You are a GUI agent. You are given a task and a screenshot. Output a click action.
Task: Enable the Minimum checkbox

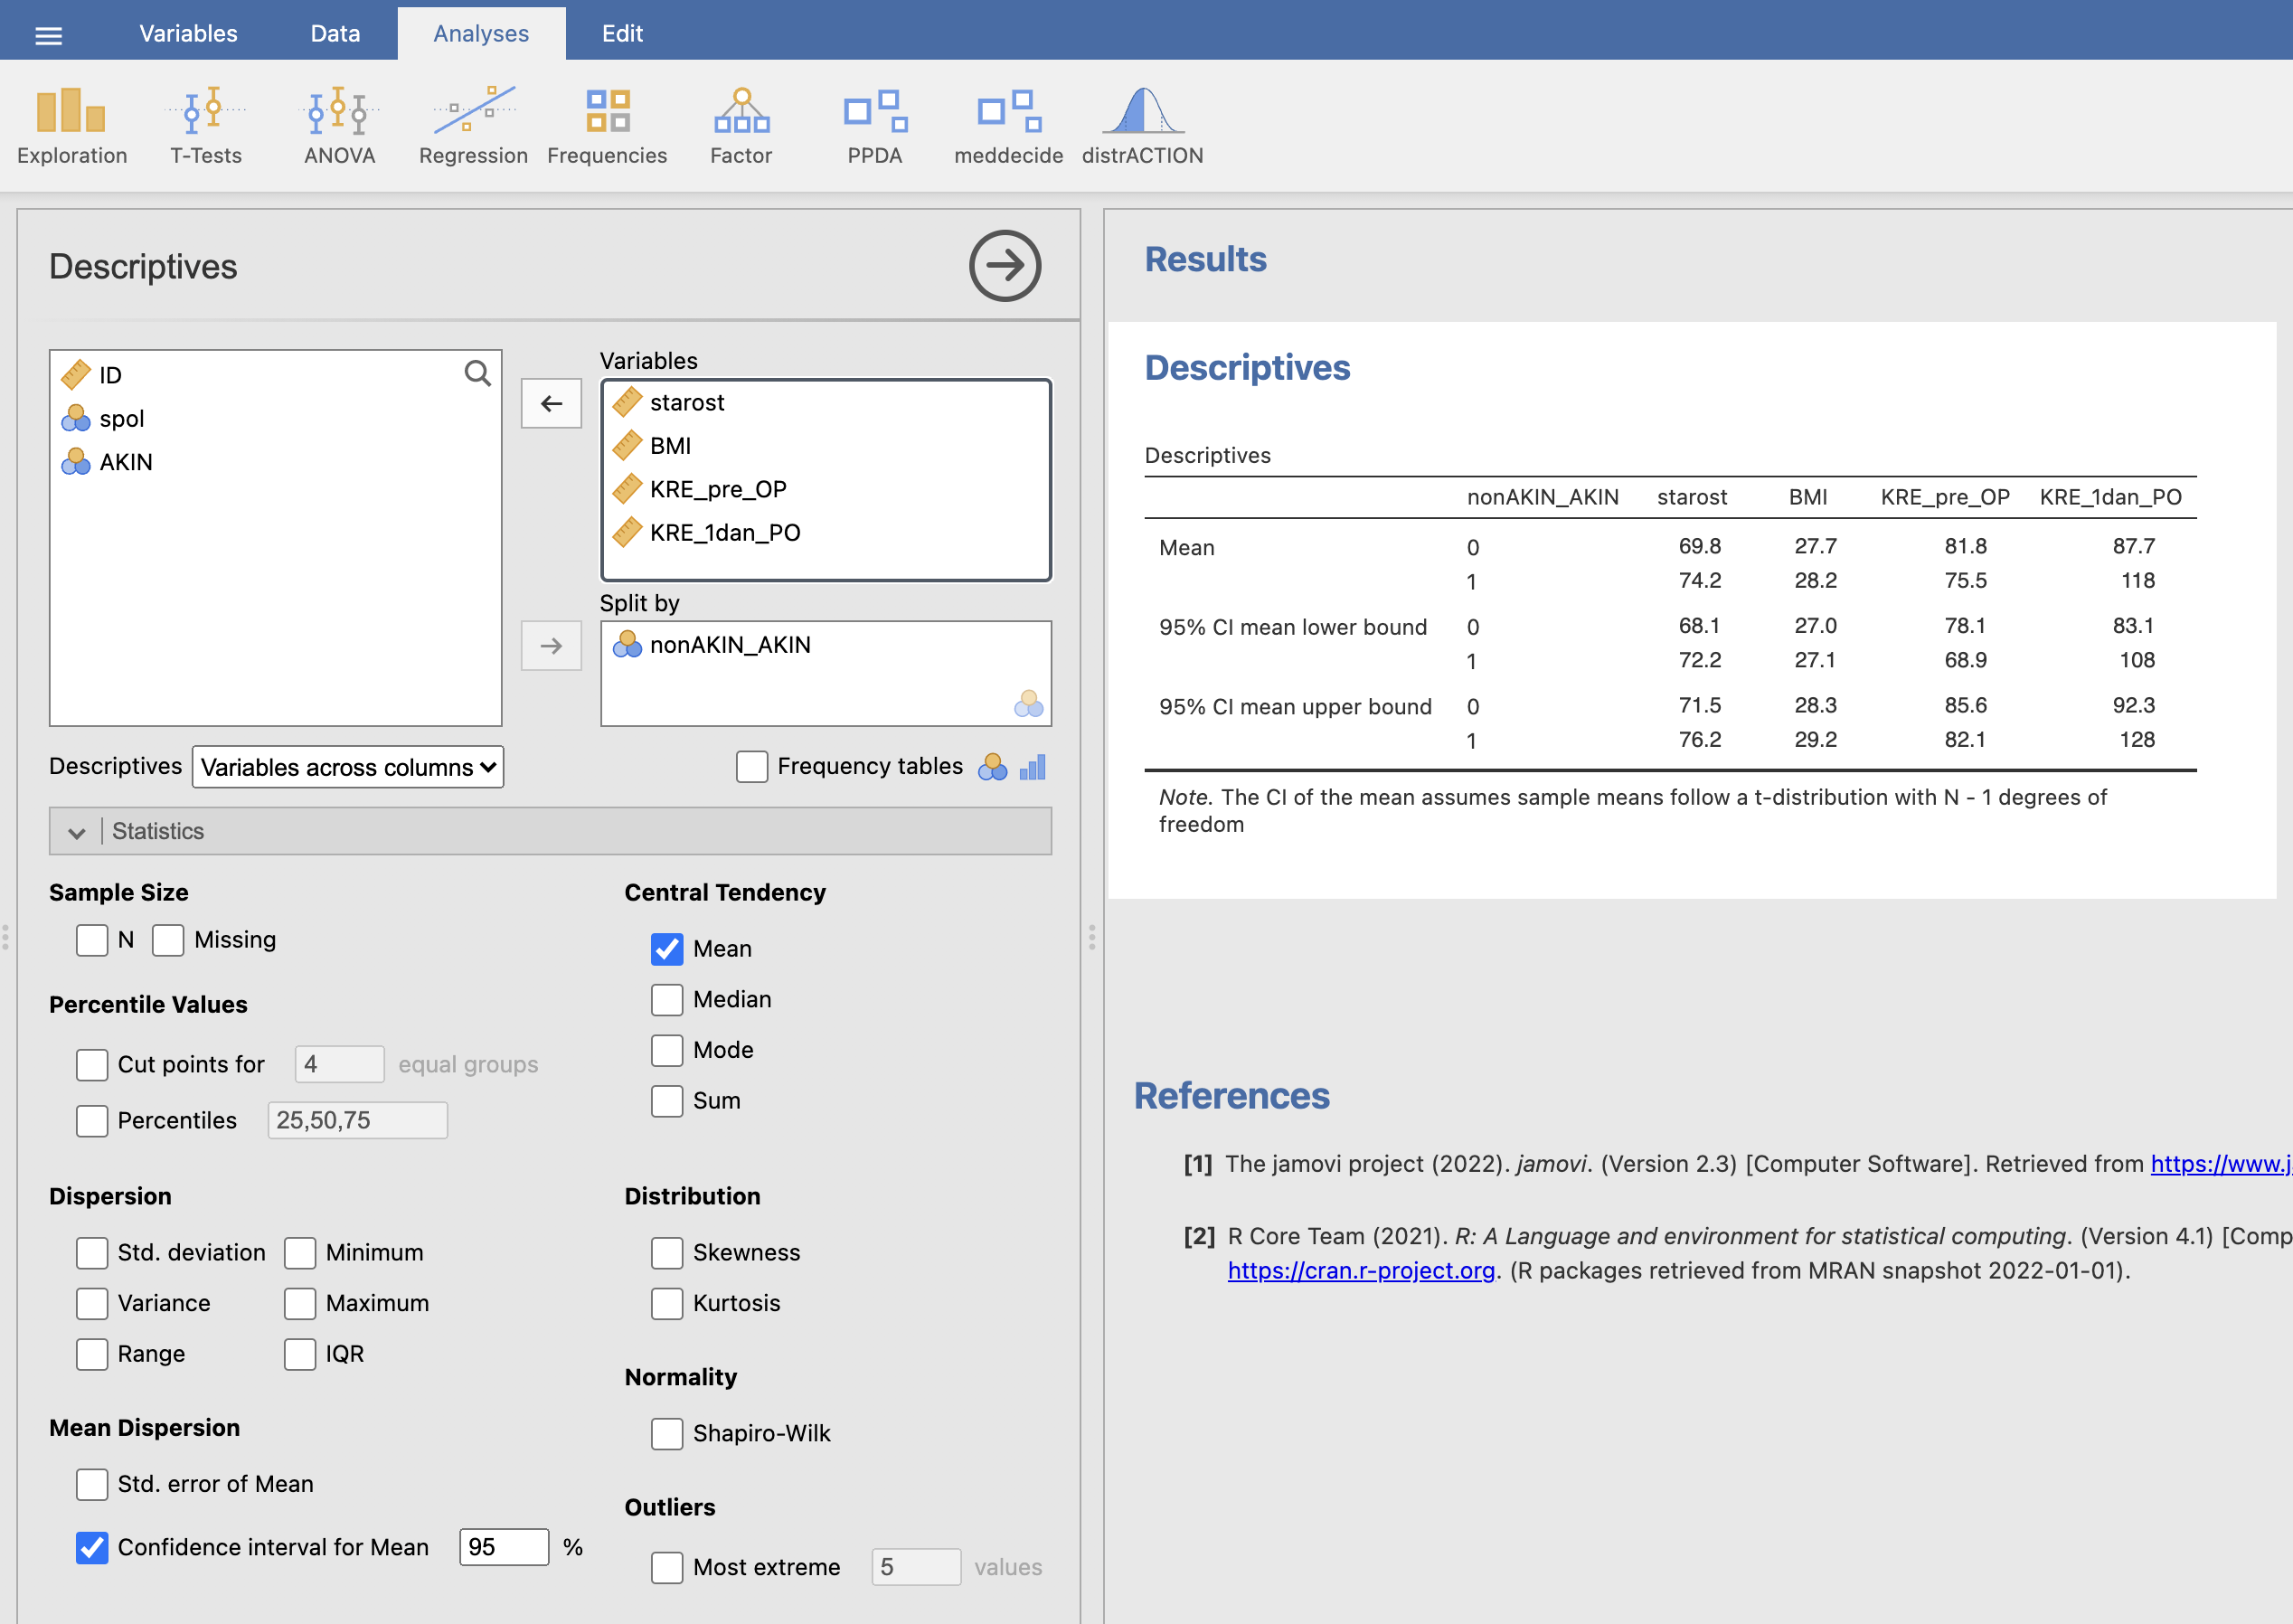click(300, 1253)
